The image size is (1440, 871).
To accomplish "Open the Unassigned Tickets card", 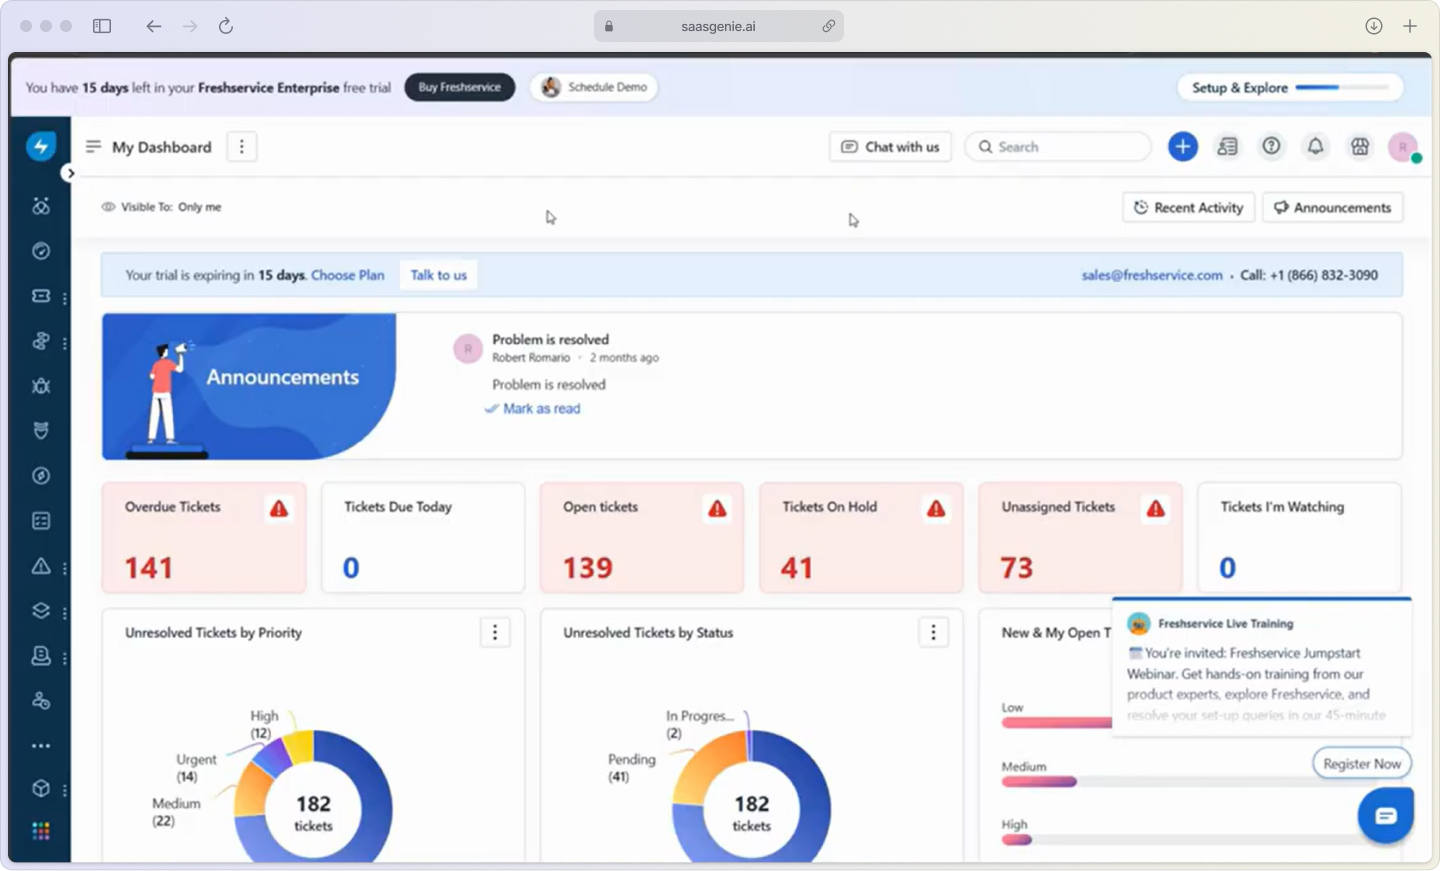I will click(x=1080, y=538).
